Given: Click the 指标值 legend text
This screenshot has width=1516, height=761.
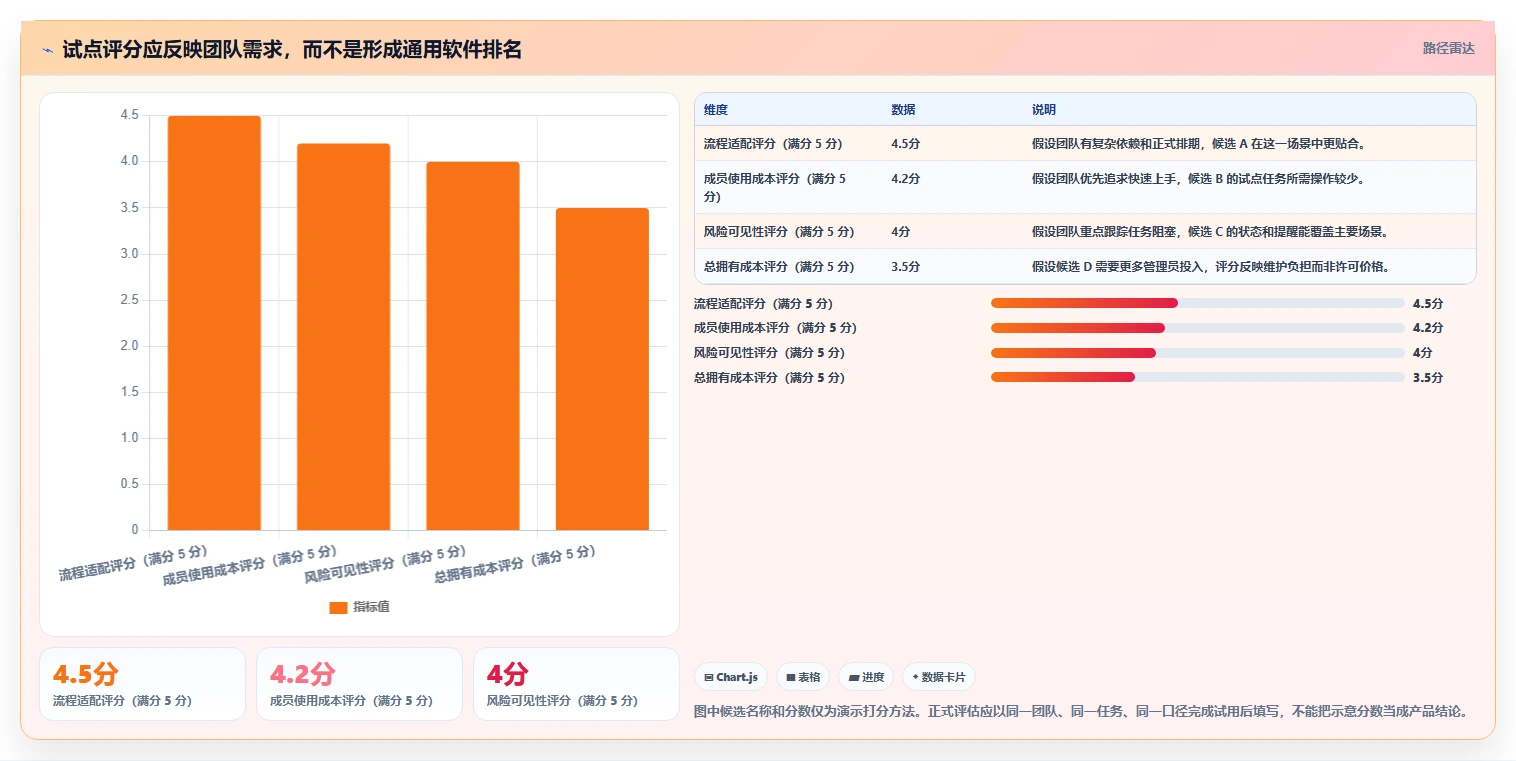Looking at the screenshot, I should (371, 607).
